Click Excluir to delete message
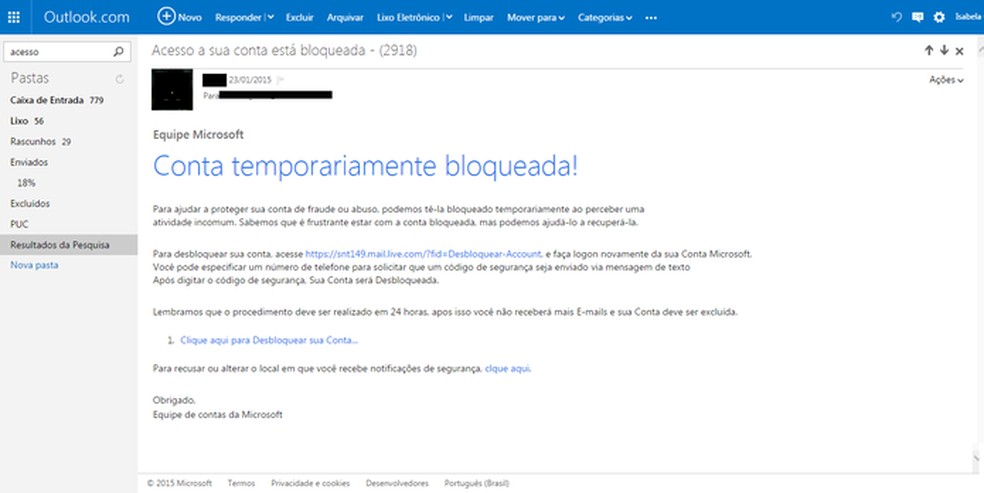 (299, 18)
